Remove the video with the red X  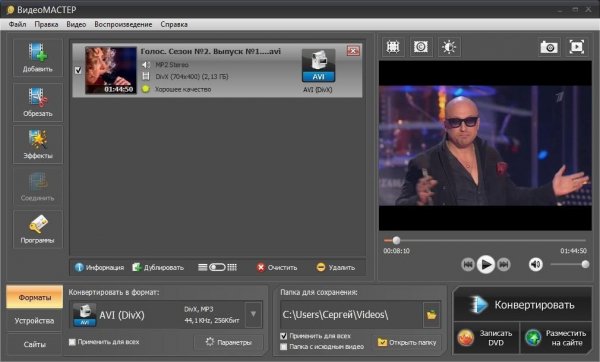[353, 51]
